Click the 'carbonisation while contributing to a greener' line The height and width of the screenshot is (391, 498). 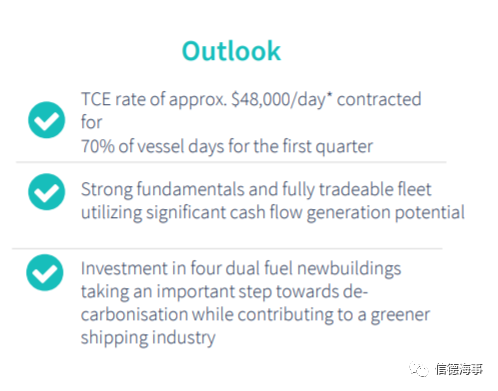coord(255,315)
